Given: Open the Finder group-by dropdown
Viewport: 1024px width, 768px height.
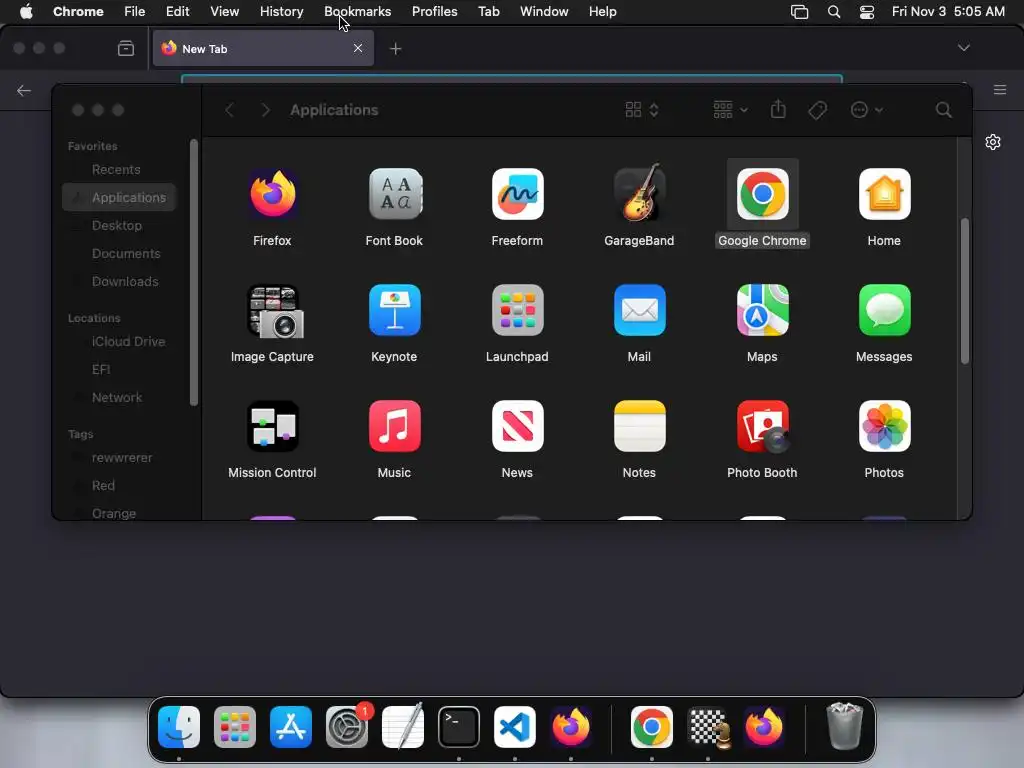Looking at the screenshot, I should (x=730, y=110).
